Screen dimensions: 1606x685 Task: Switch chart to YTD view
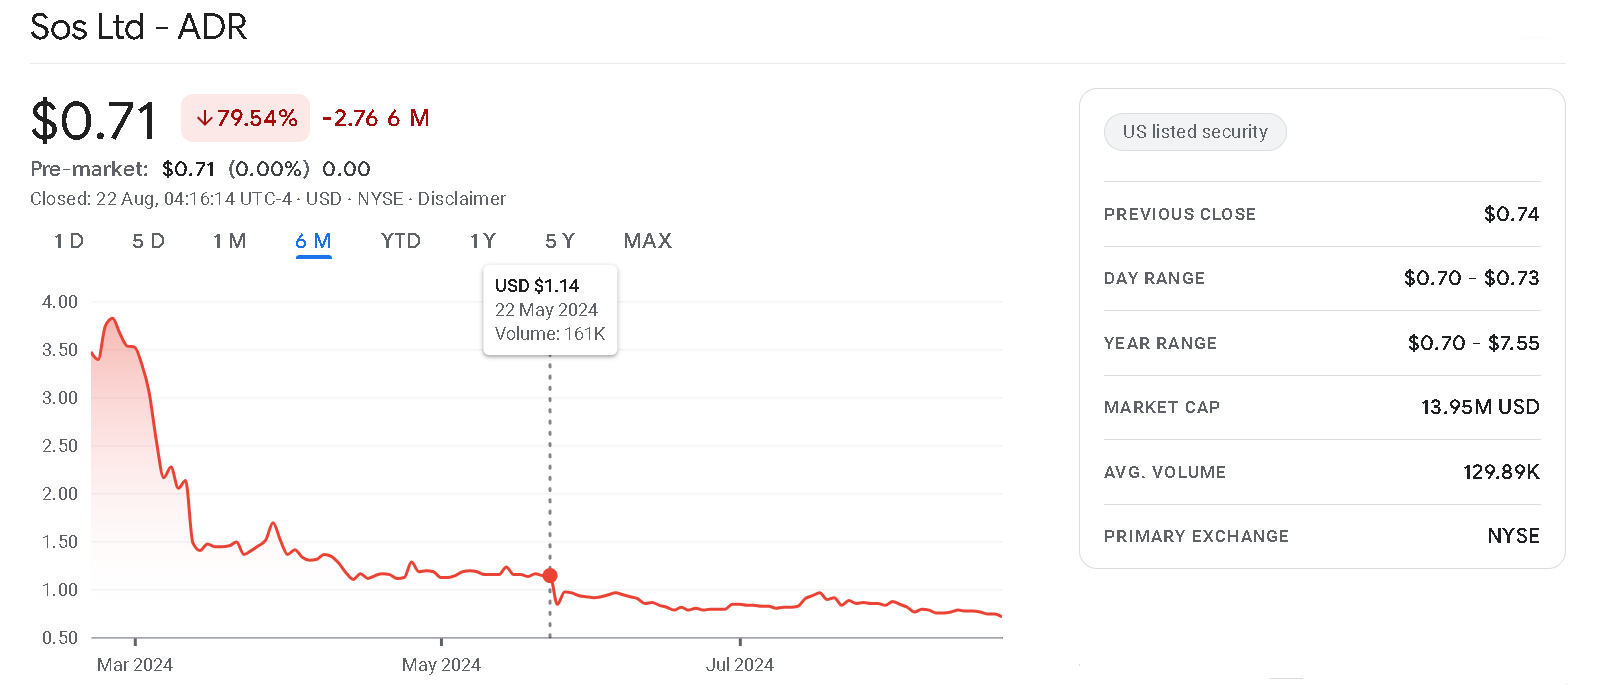point(400,241)
